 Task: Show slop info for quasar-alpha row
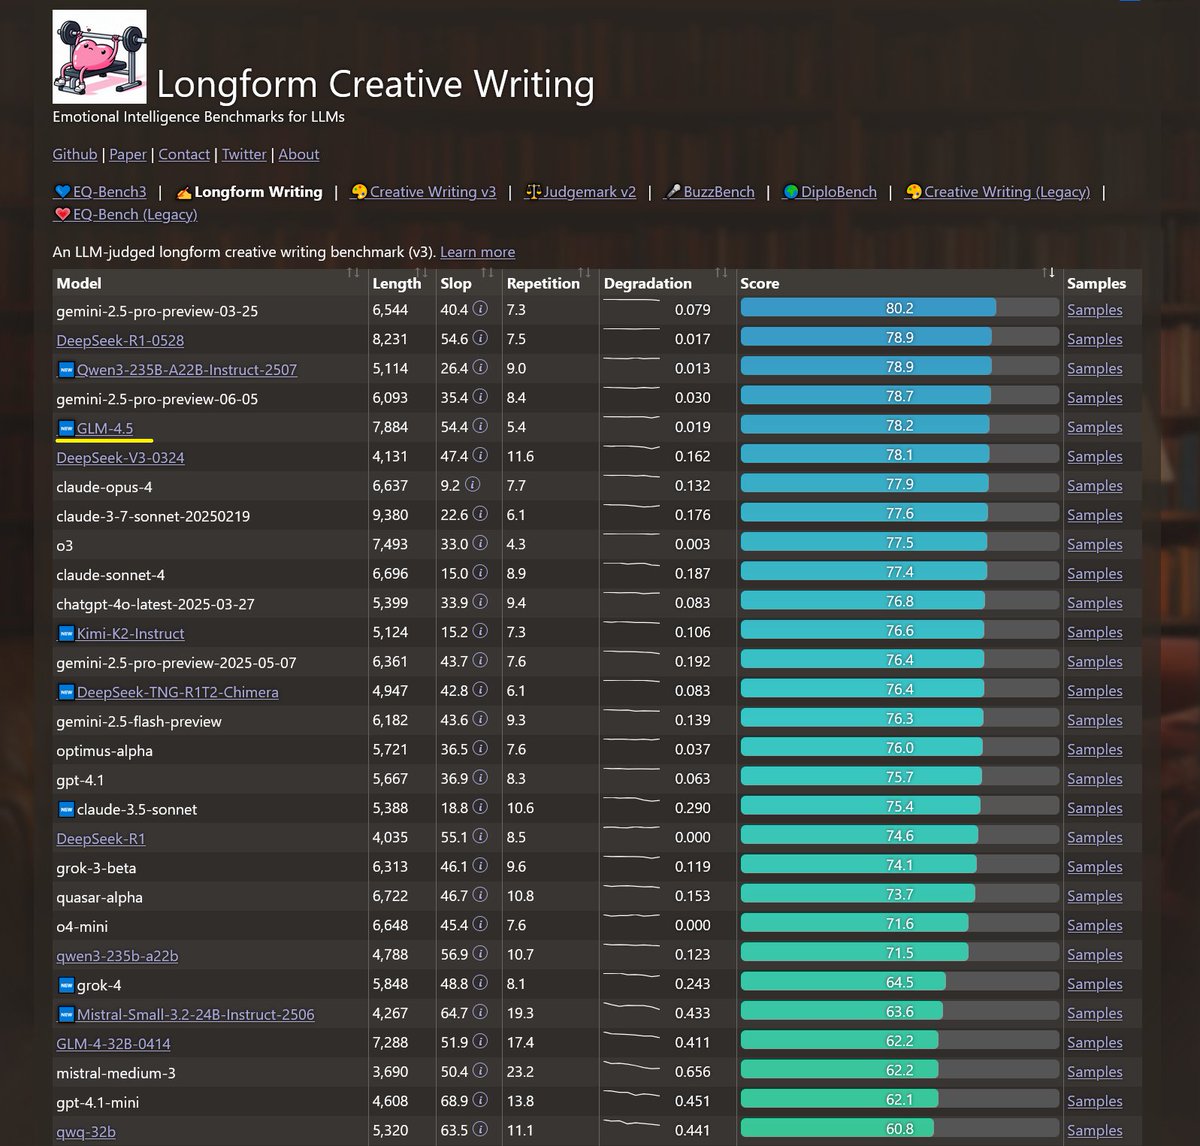pyautogui.click(x=480, y=895)
